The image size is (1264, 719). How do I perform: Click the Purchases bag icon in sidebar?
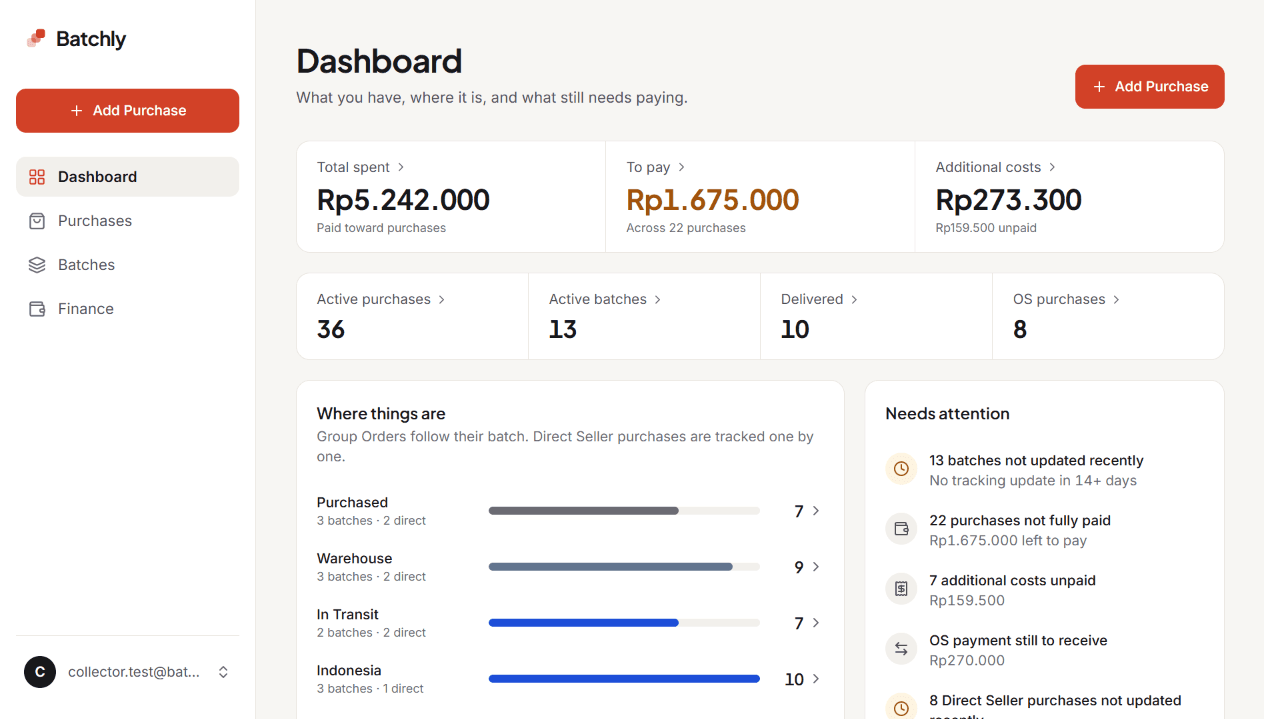pos(37,221)
